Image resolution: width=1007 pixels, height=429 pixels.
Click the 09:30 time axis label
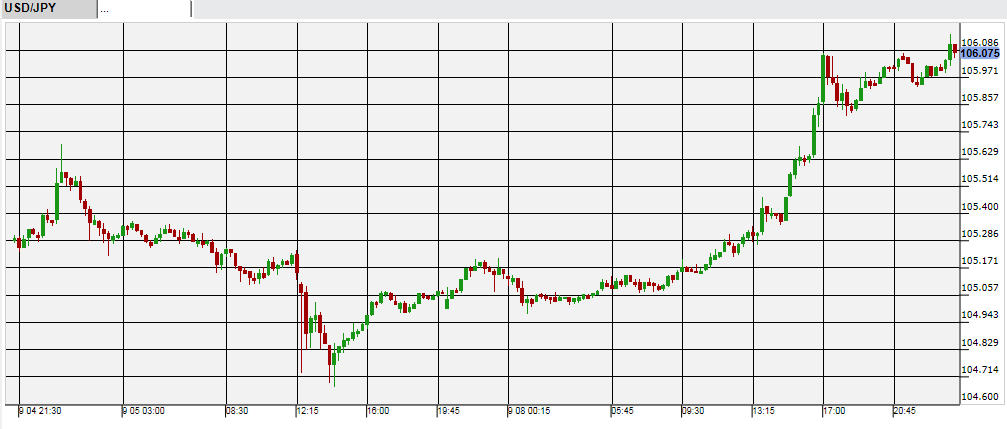691,411
